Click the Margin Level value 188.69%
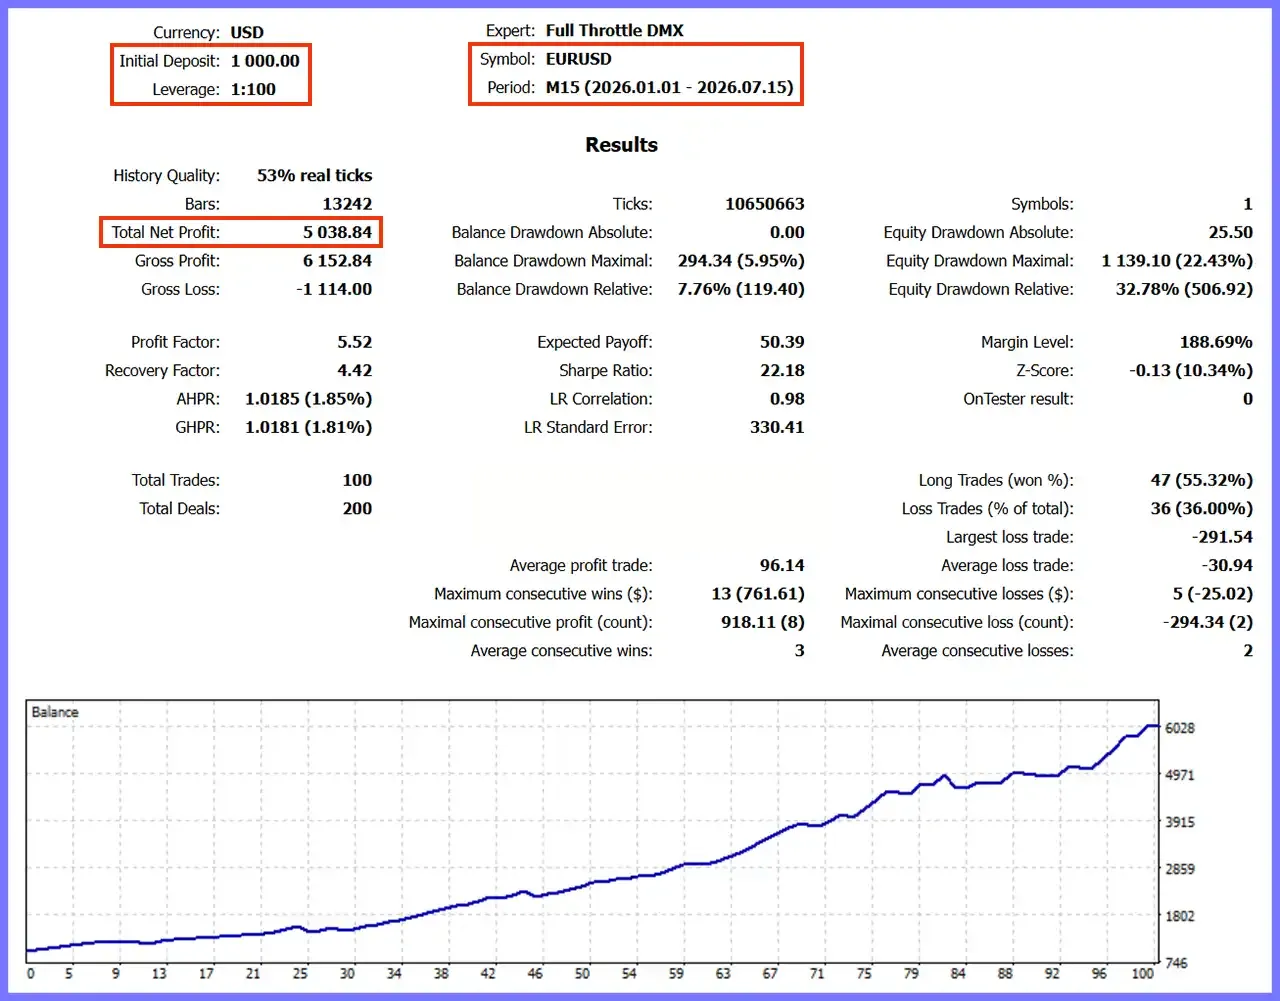This screenshot has width=1280, height=1001. 1216,342
